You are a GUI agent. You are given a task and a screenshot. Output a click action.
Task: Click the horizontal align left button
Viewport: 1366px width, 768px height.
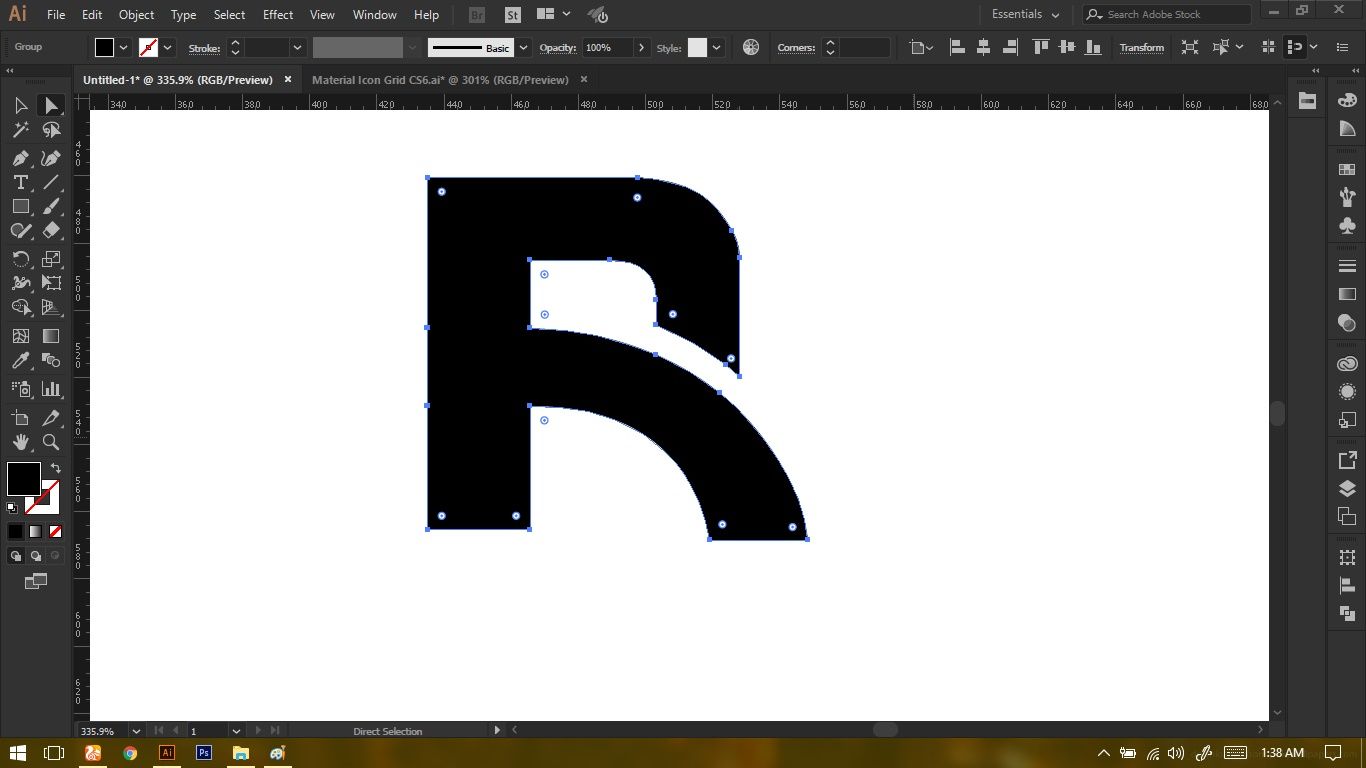point(957,47)
